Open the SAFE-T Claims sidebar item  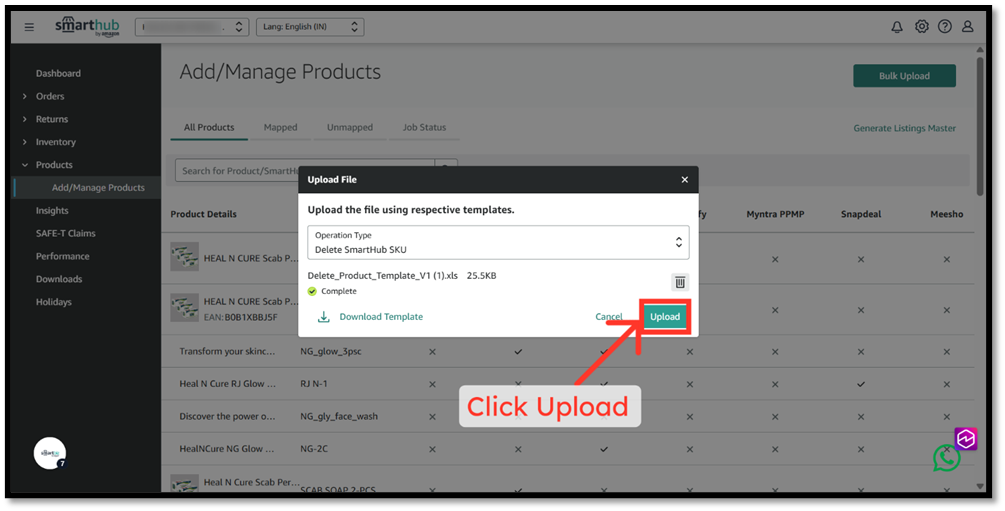65,233
